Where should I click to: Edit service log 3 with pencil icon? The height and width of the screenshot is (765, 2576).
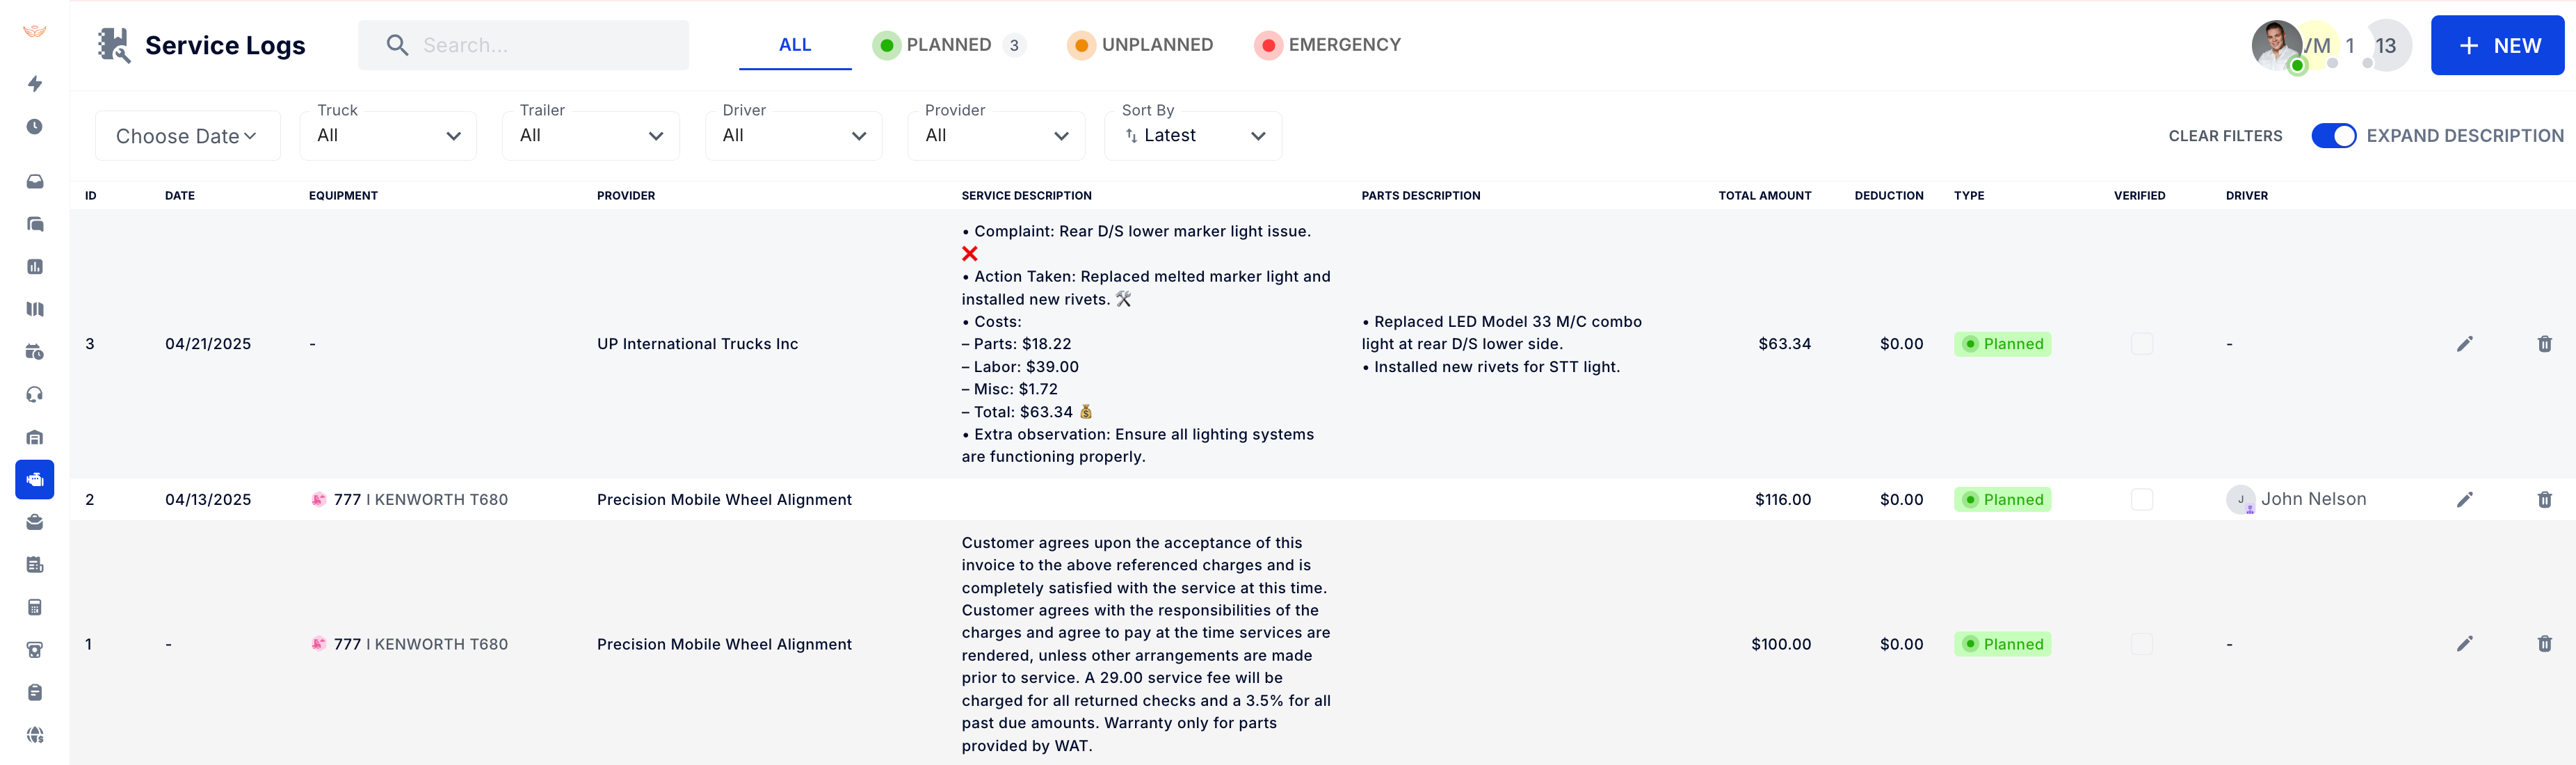pyautogui.click(x=2464, y=344)
